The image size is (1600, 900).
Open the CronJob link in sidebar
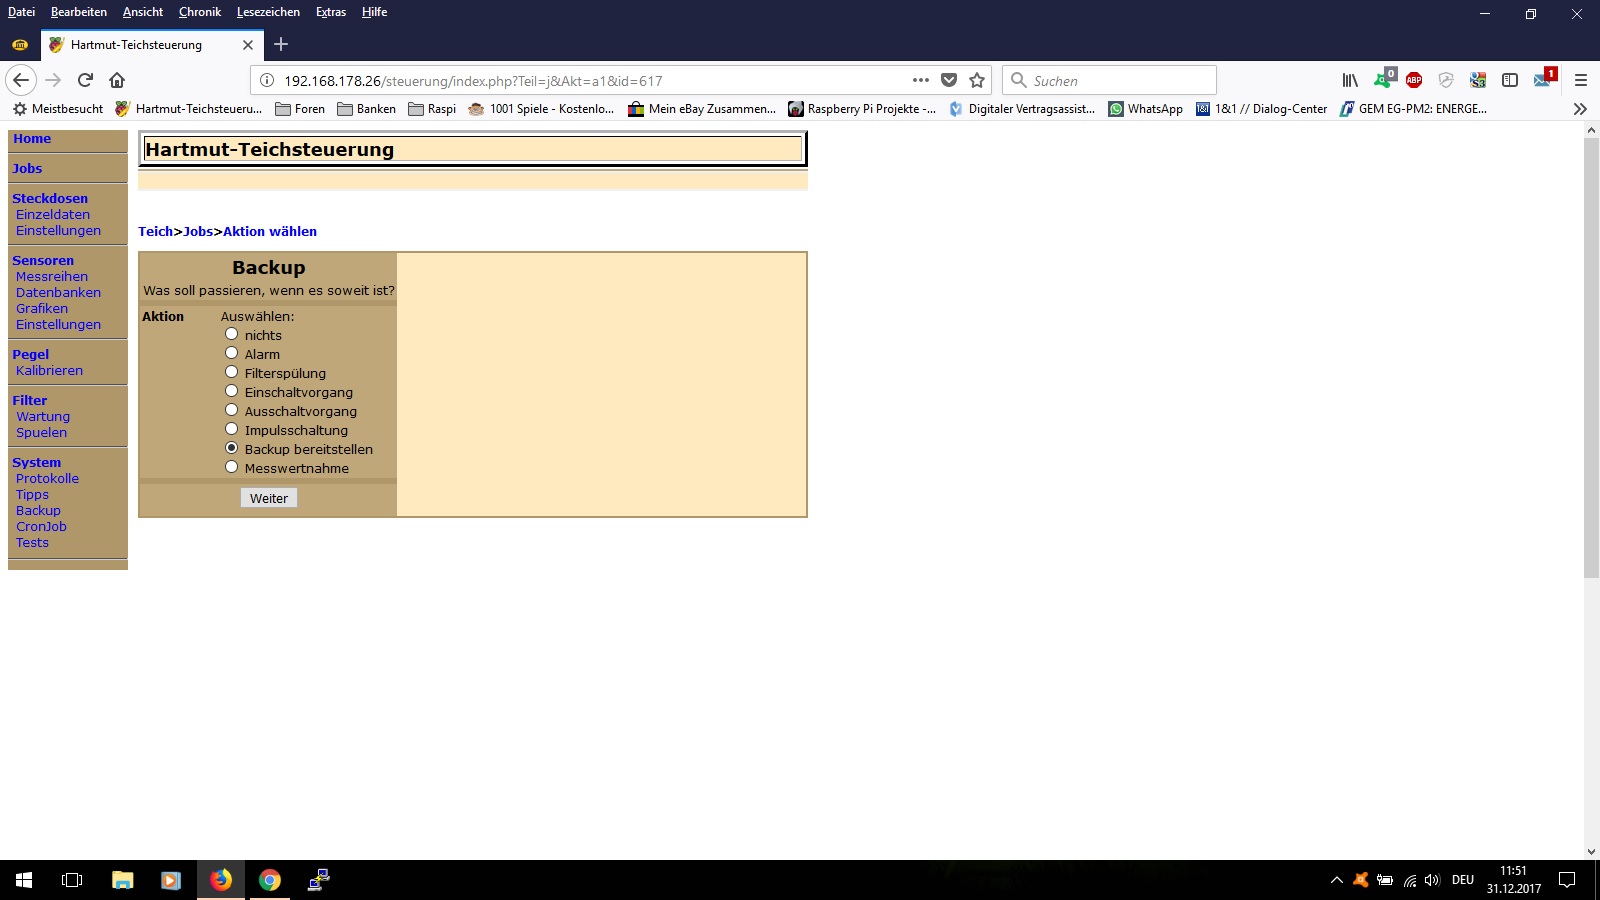tap(41, 526)
